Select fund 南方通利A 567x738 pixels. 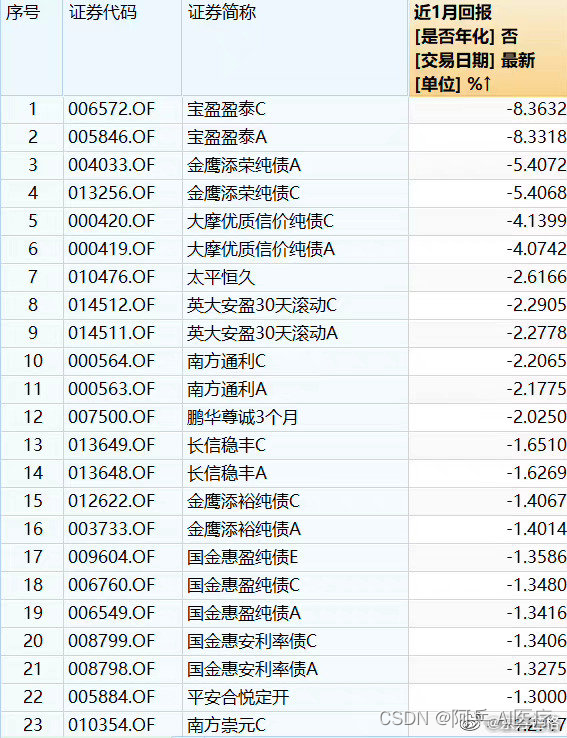point(227,389)
